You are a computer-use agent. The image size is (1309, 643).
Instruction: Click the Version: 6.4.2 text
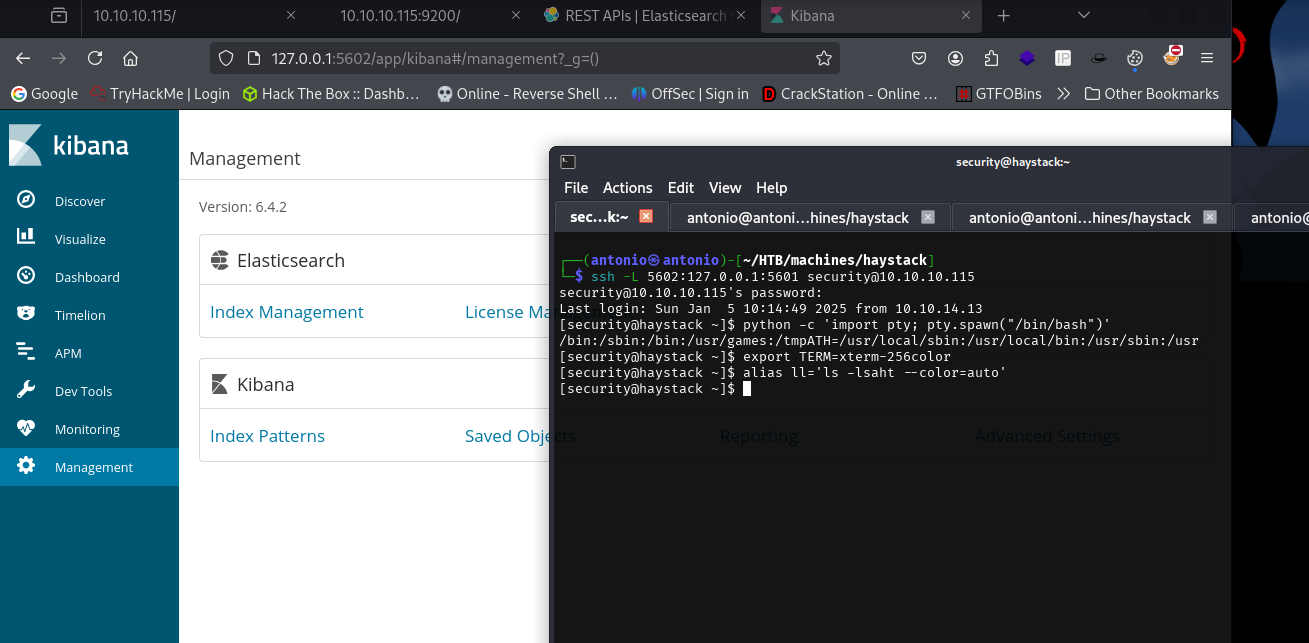coord(243,207)
